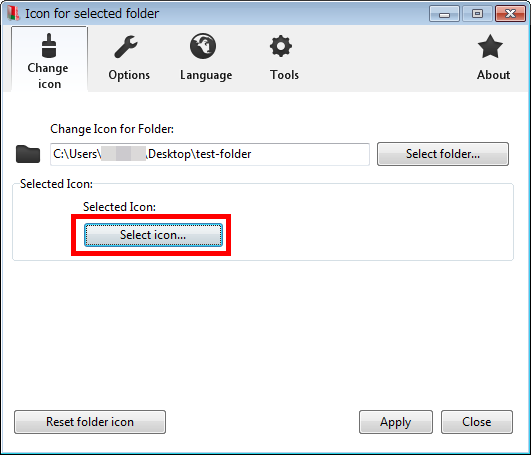Open the Change icon tab
This screenshot has width=531, height=455.
[x=49, y=59]
